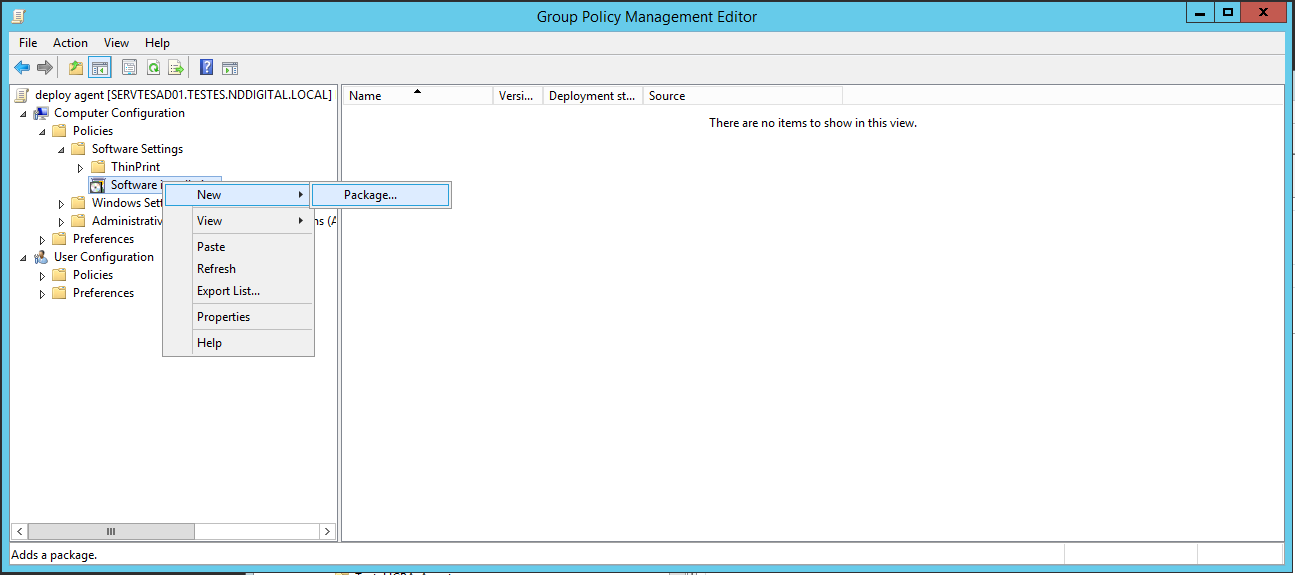Click the Back arrow toolbar icon
Viewport: 1295px width, 575px height.
(22, 68)
